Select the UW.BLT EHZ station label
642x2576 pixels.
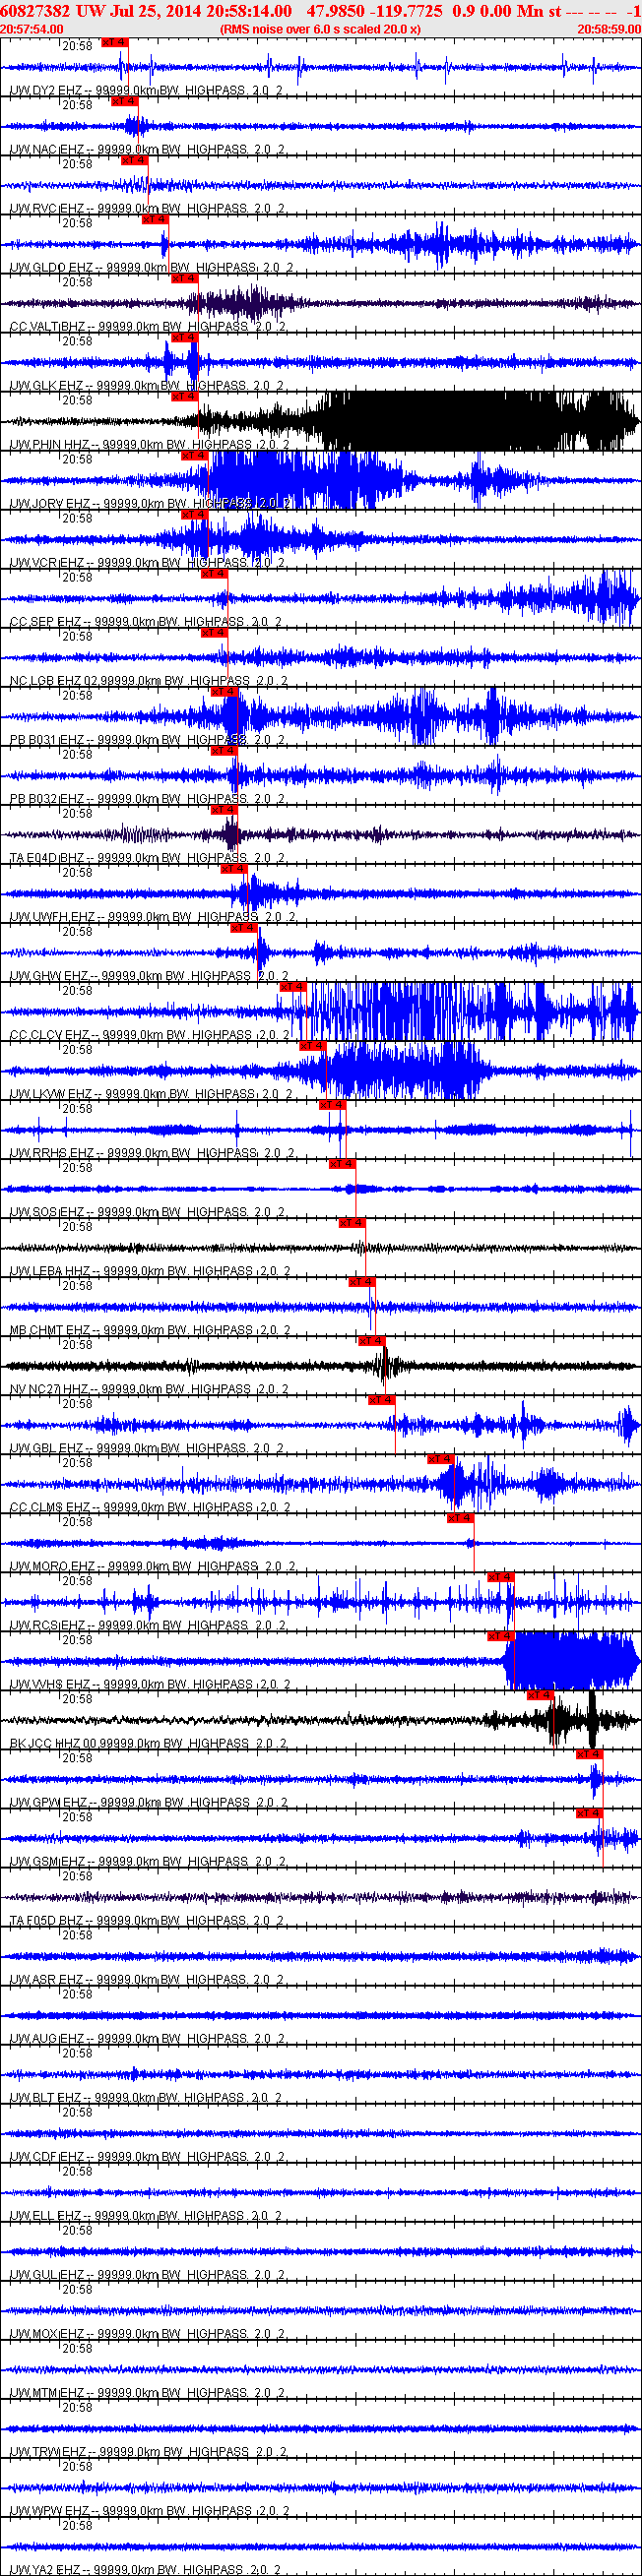click(x=146, y=2097)
